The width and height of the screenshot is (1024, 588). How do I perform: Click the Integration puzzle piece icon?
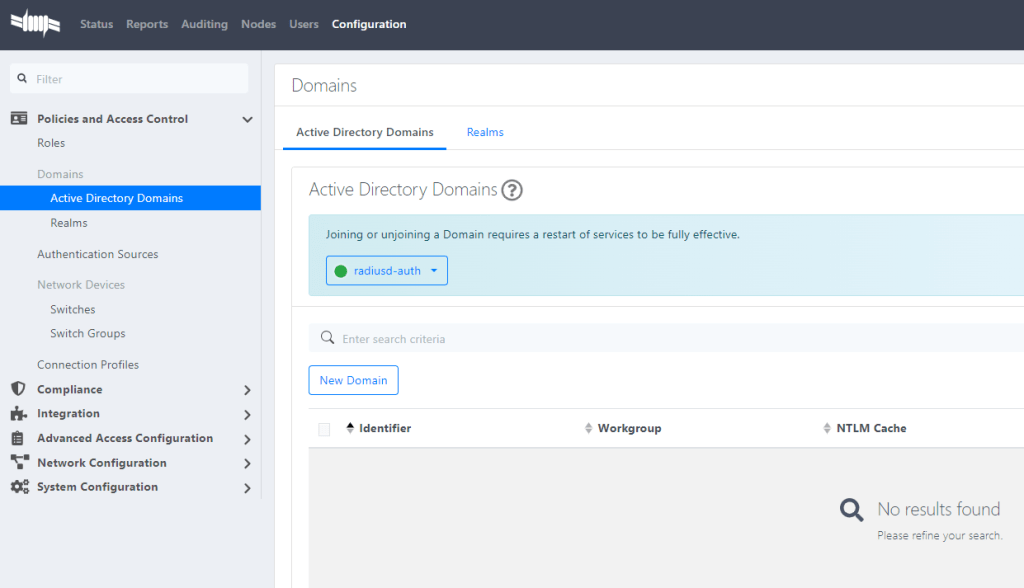pyautogui.click(x=18, y=414)
